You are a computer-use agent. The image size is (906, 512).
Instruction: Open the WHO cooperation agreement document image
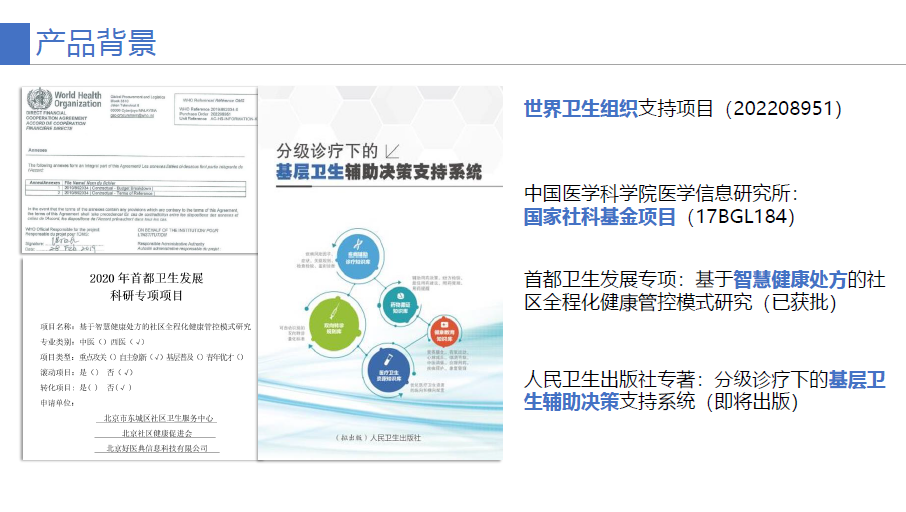[139, 170]
